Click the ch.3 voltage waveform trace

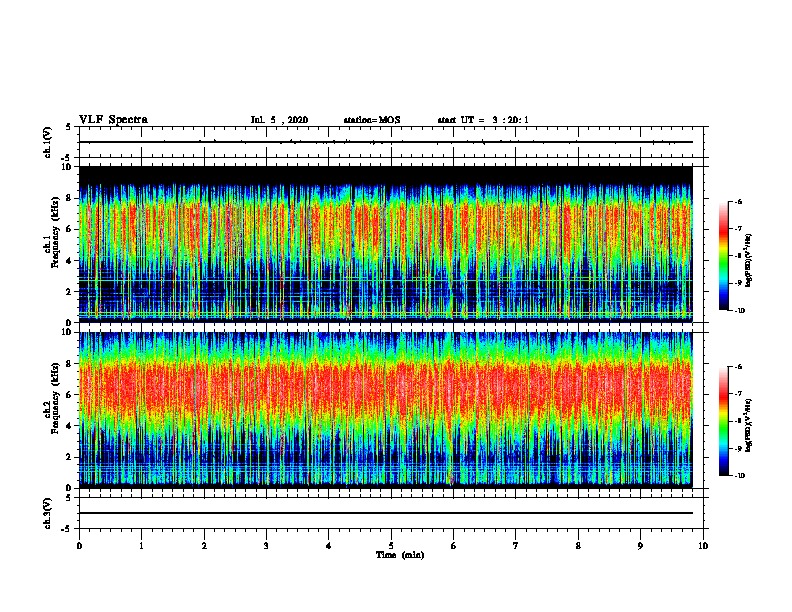(386, 513)
